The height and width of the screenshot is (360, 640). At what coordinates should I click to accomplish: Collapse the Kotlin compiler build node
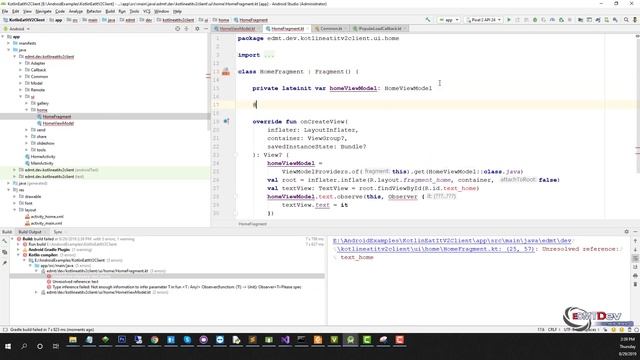point(18,255)
